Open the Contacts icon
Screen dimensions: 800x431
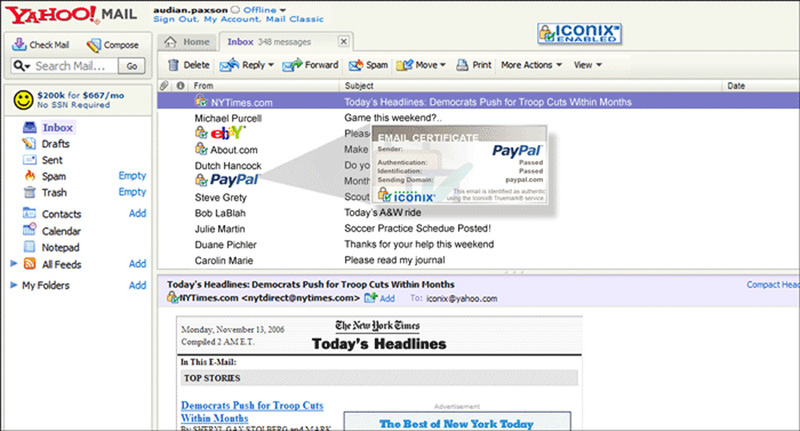pos(29,213)
